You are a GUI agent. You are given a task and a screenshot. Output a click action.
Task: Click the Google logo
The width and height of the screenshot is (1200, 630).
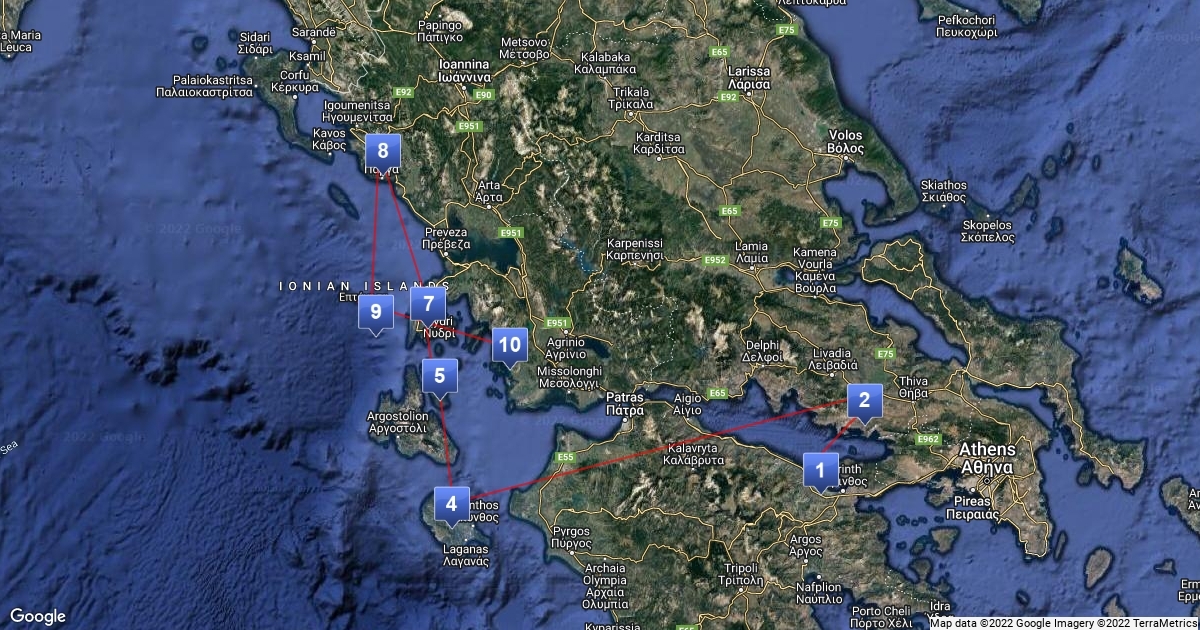click(x=38, y=616)
